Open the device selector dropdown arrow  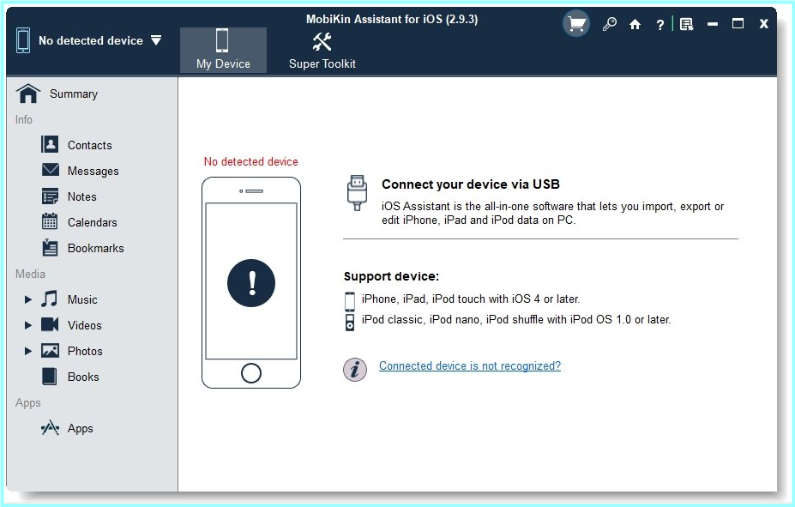coord(156,40)
